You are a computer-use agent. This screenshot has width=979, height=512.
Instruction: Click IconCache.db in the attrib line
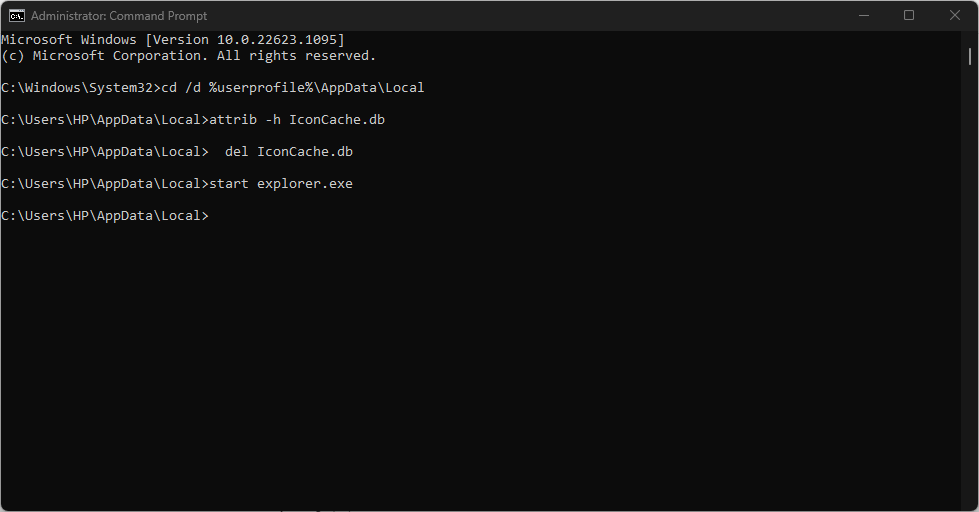coord(337,119)
